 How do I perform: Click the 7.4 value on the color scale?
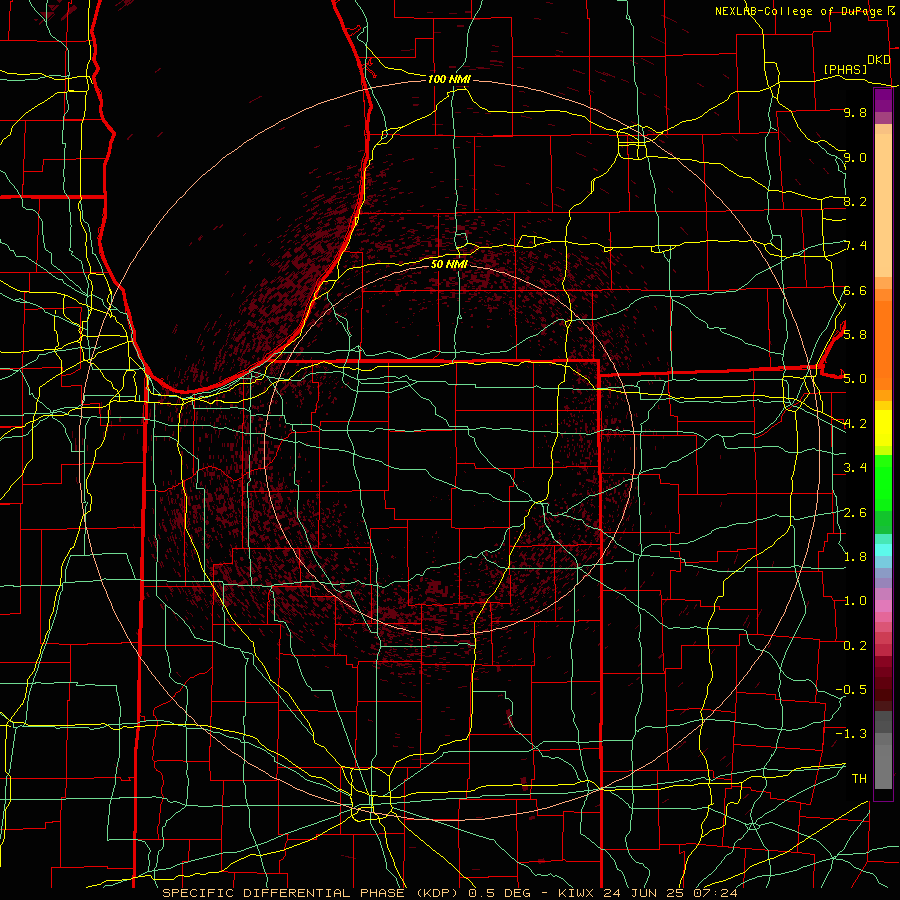tap(855, 246)
